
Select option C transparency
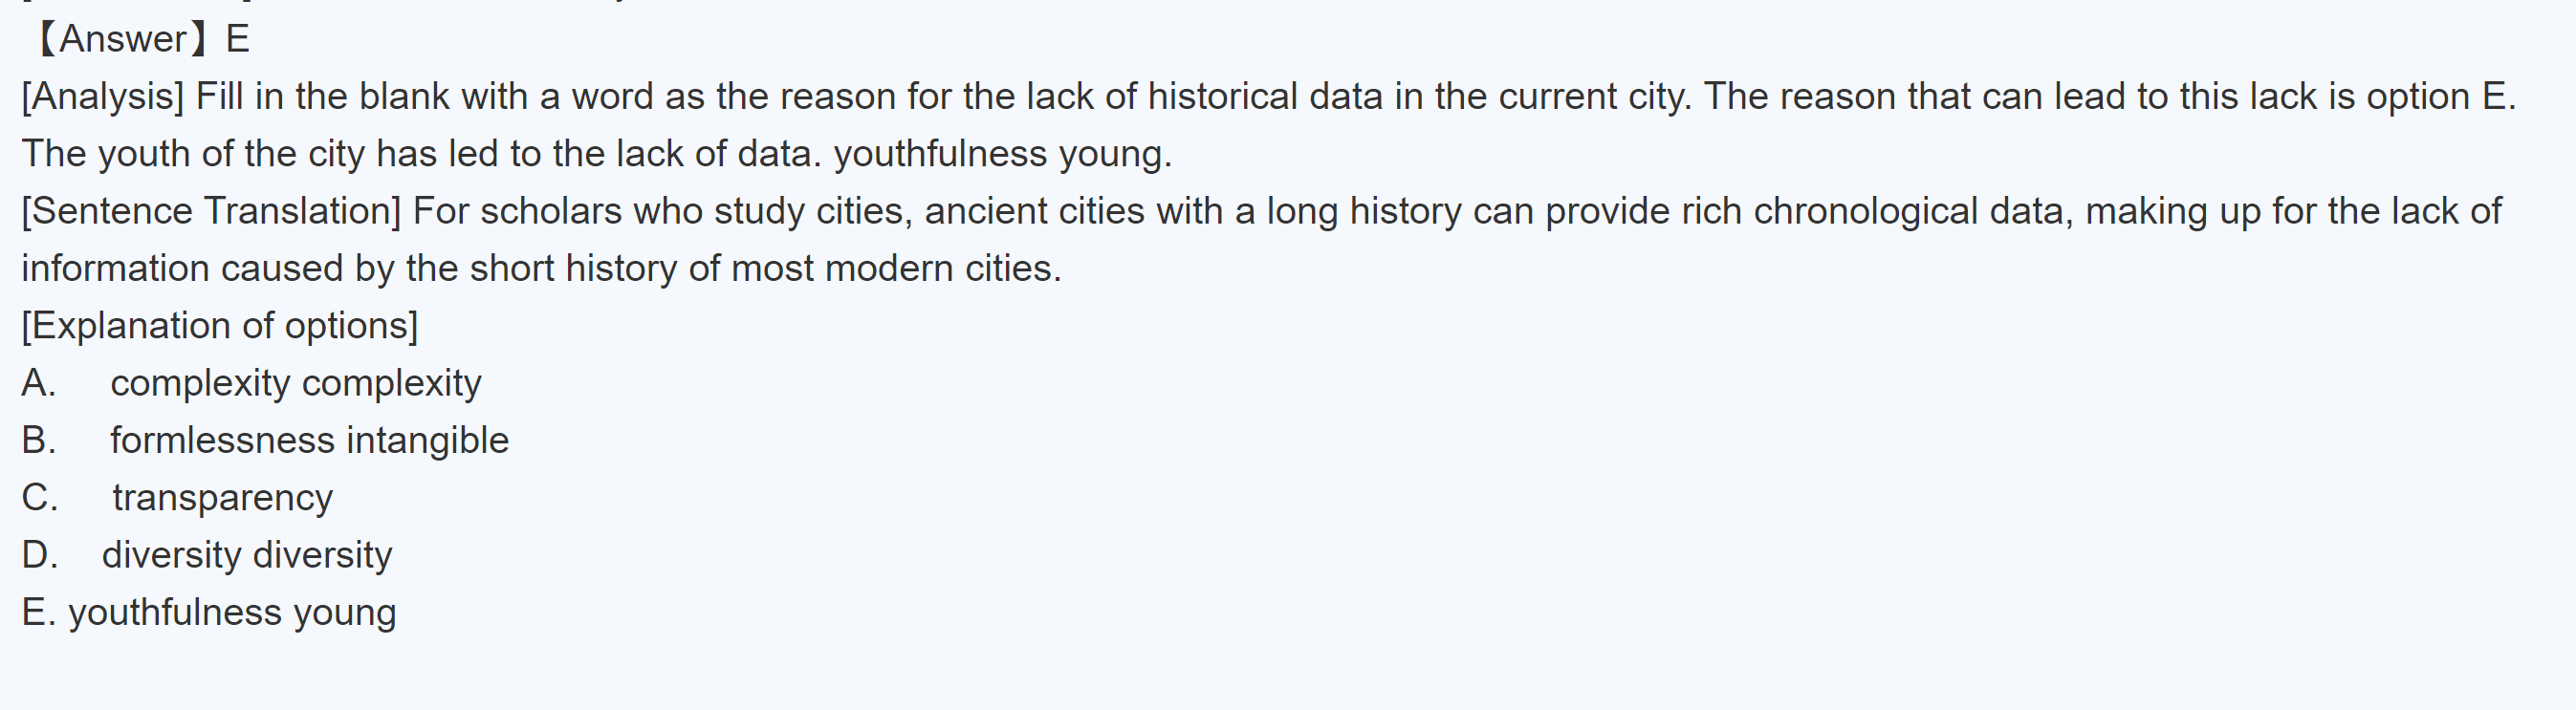222,498
